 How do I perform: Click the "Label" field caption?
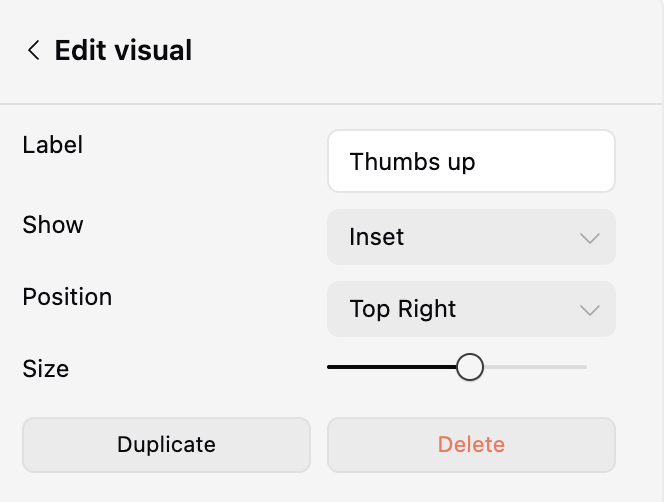click(53, 145)
